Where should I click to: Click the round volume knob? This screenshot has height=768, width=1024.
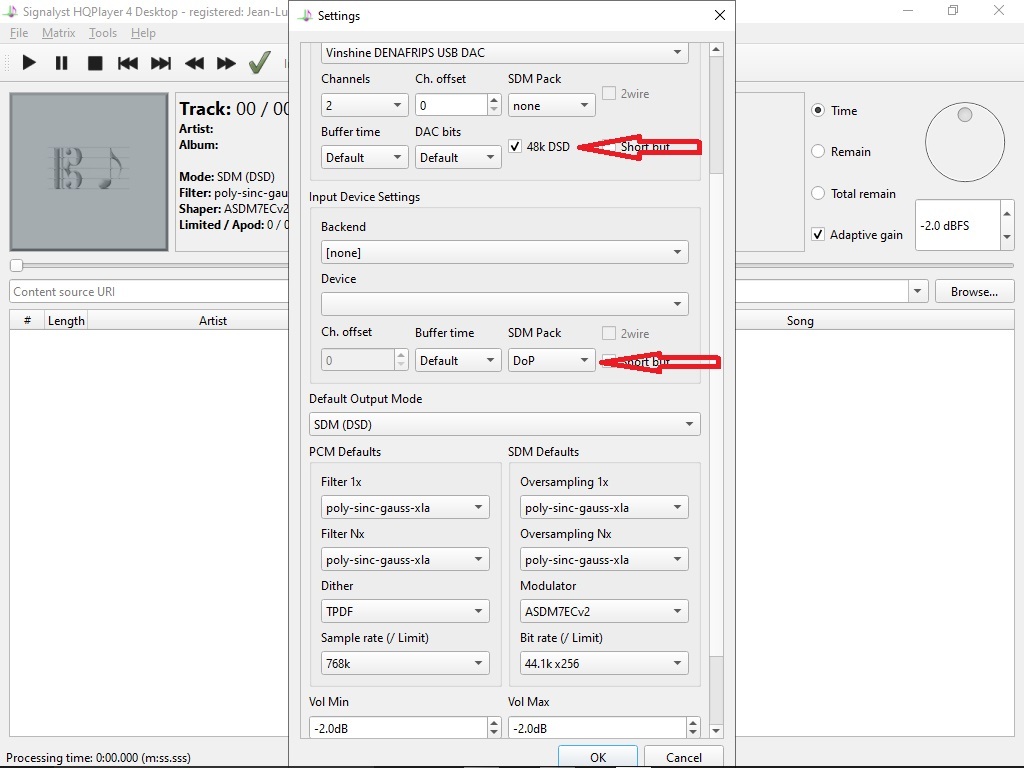click(x=965, y=142)
